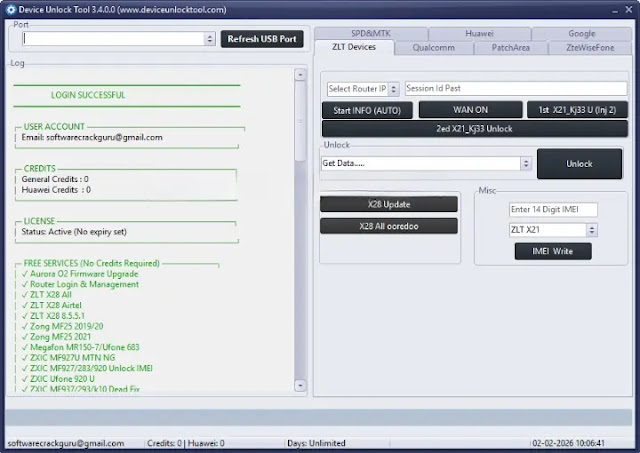Click the large Unlock button
Screen dimensions: 640x453
[579, 164]
